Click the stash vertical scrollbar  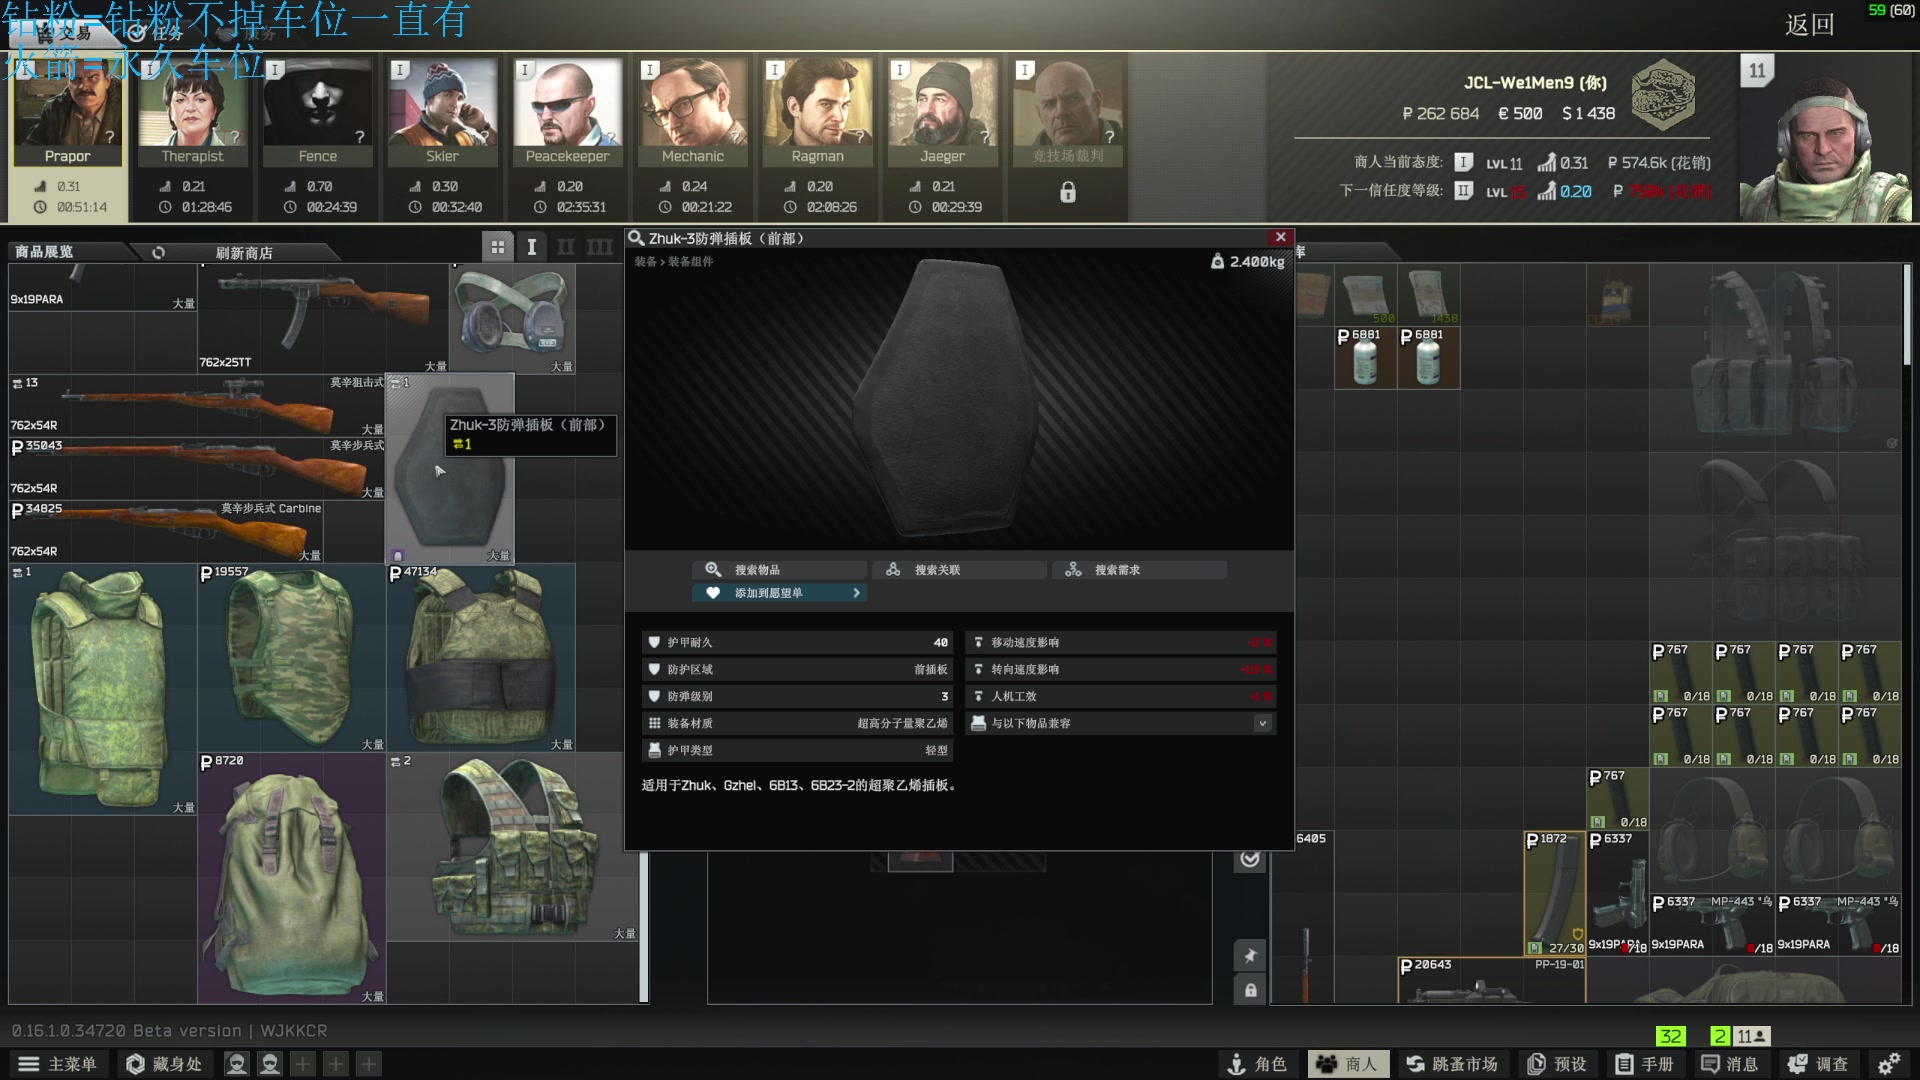pos(1907,315)
